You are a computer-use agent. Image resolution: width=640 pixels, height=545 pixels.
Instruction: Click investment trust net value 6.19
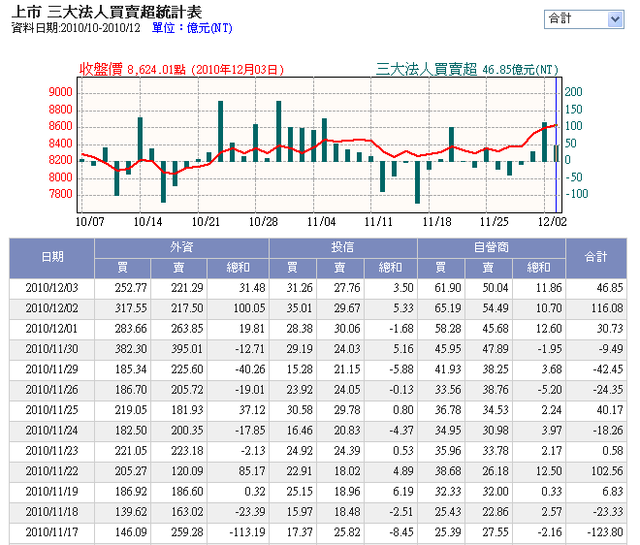pos(403,492)
